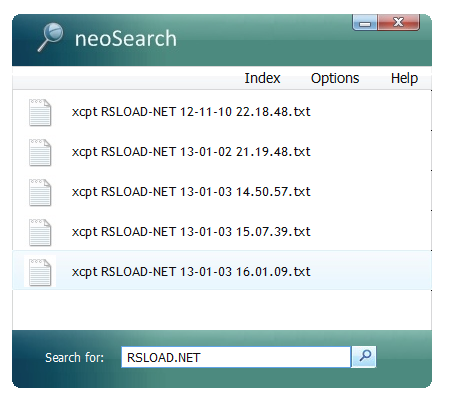Image resolution: width=452 pixels, height=403 pixels.
Task: Click file icon for 16.01.09.txt result
Action: [40, 272]
